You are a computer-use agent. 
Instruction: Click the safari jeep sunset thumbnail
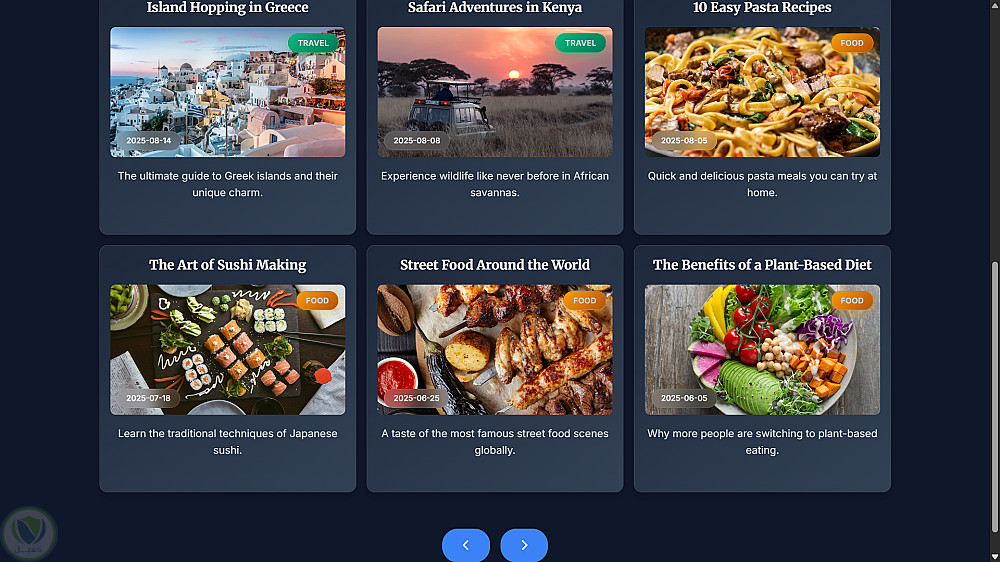pyautogui.click(x=495, y=92)
